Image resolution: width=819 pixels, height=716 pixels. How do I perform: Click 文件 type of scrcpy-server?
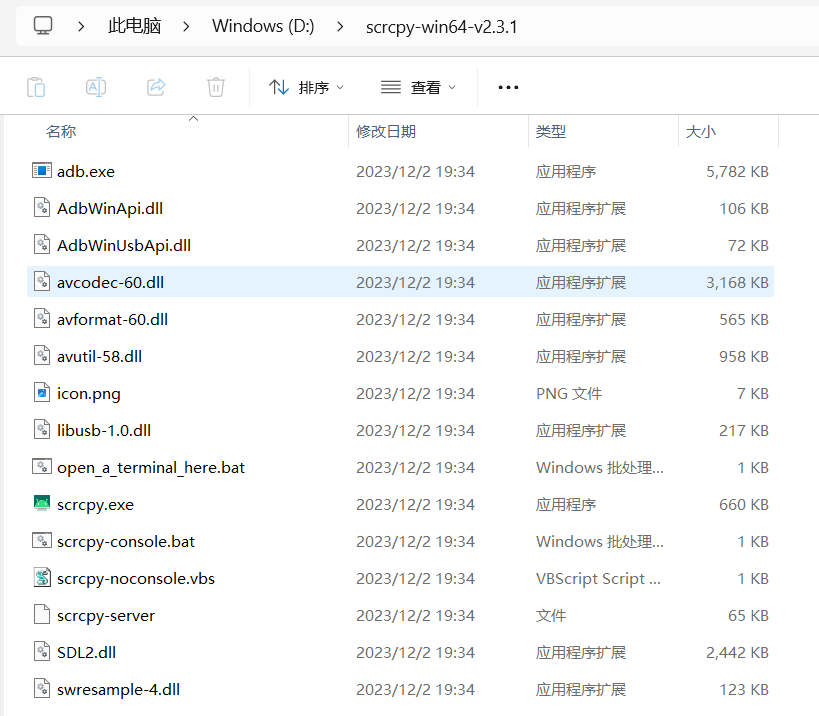tap(551, 616)
